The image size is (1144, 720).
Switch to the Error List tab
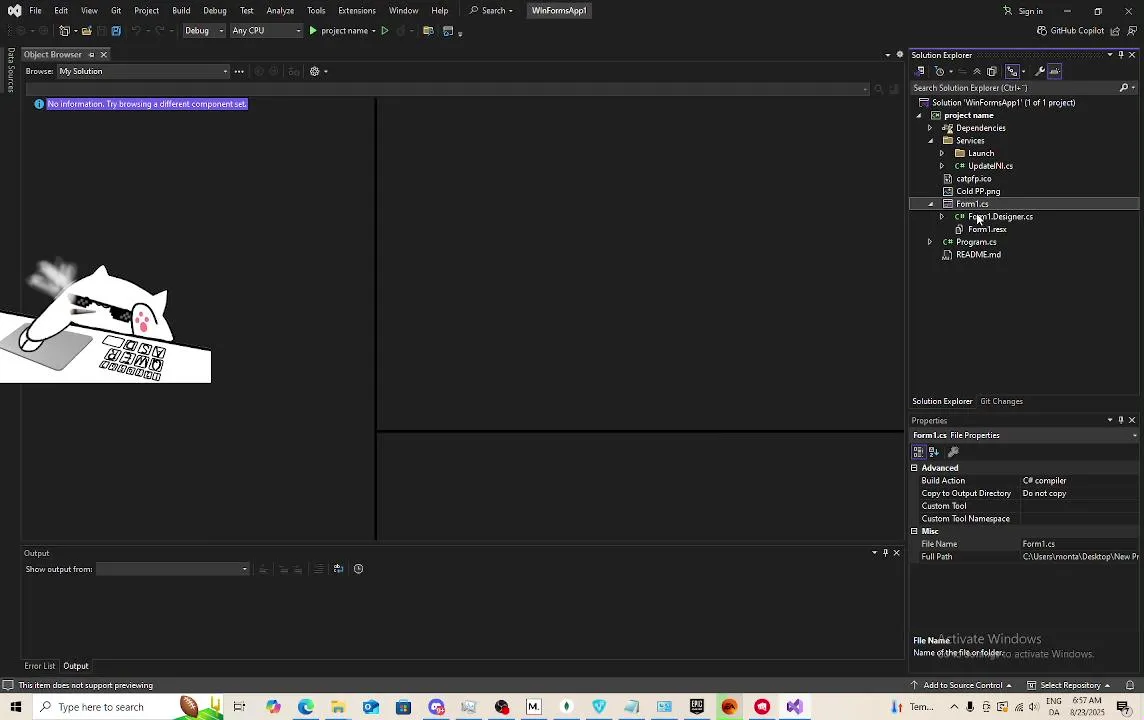coord(39,666)
